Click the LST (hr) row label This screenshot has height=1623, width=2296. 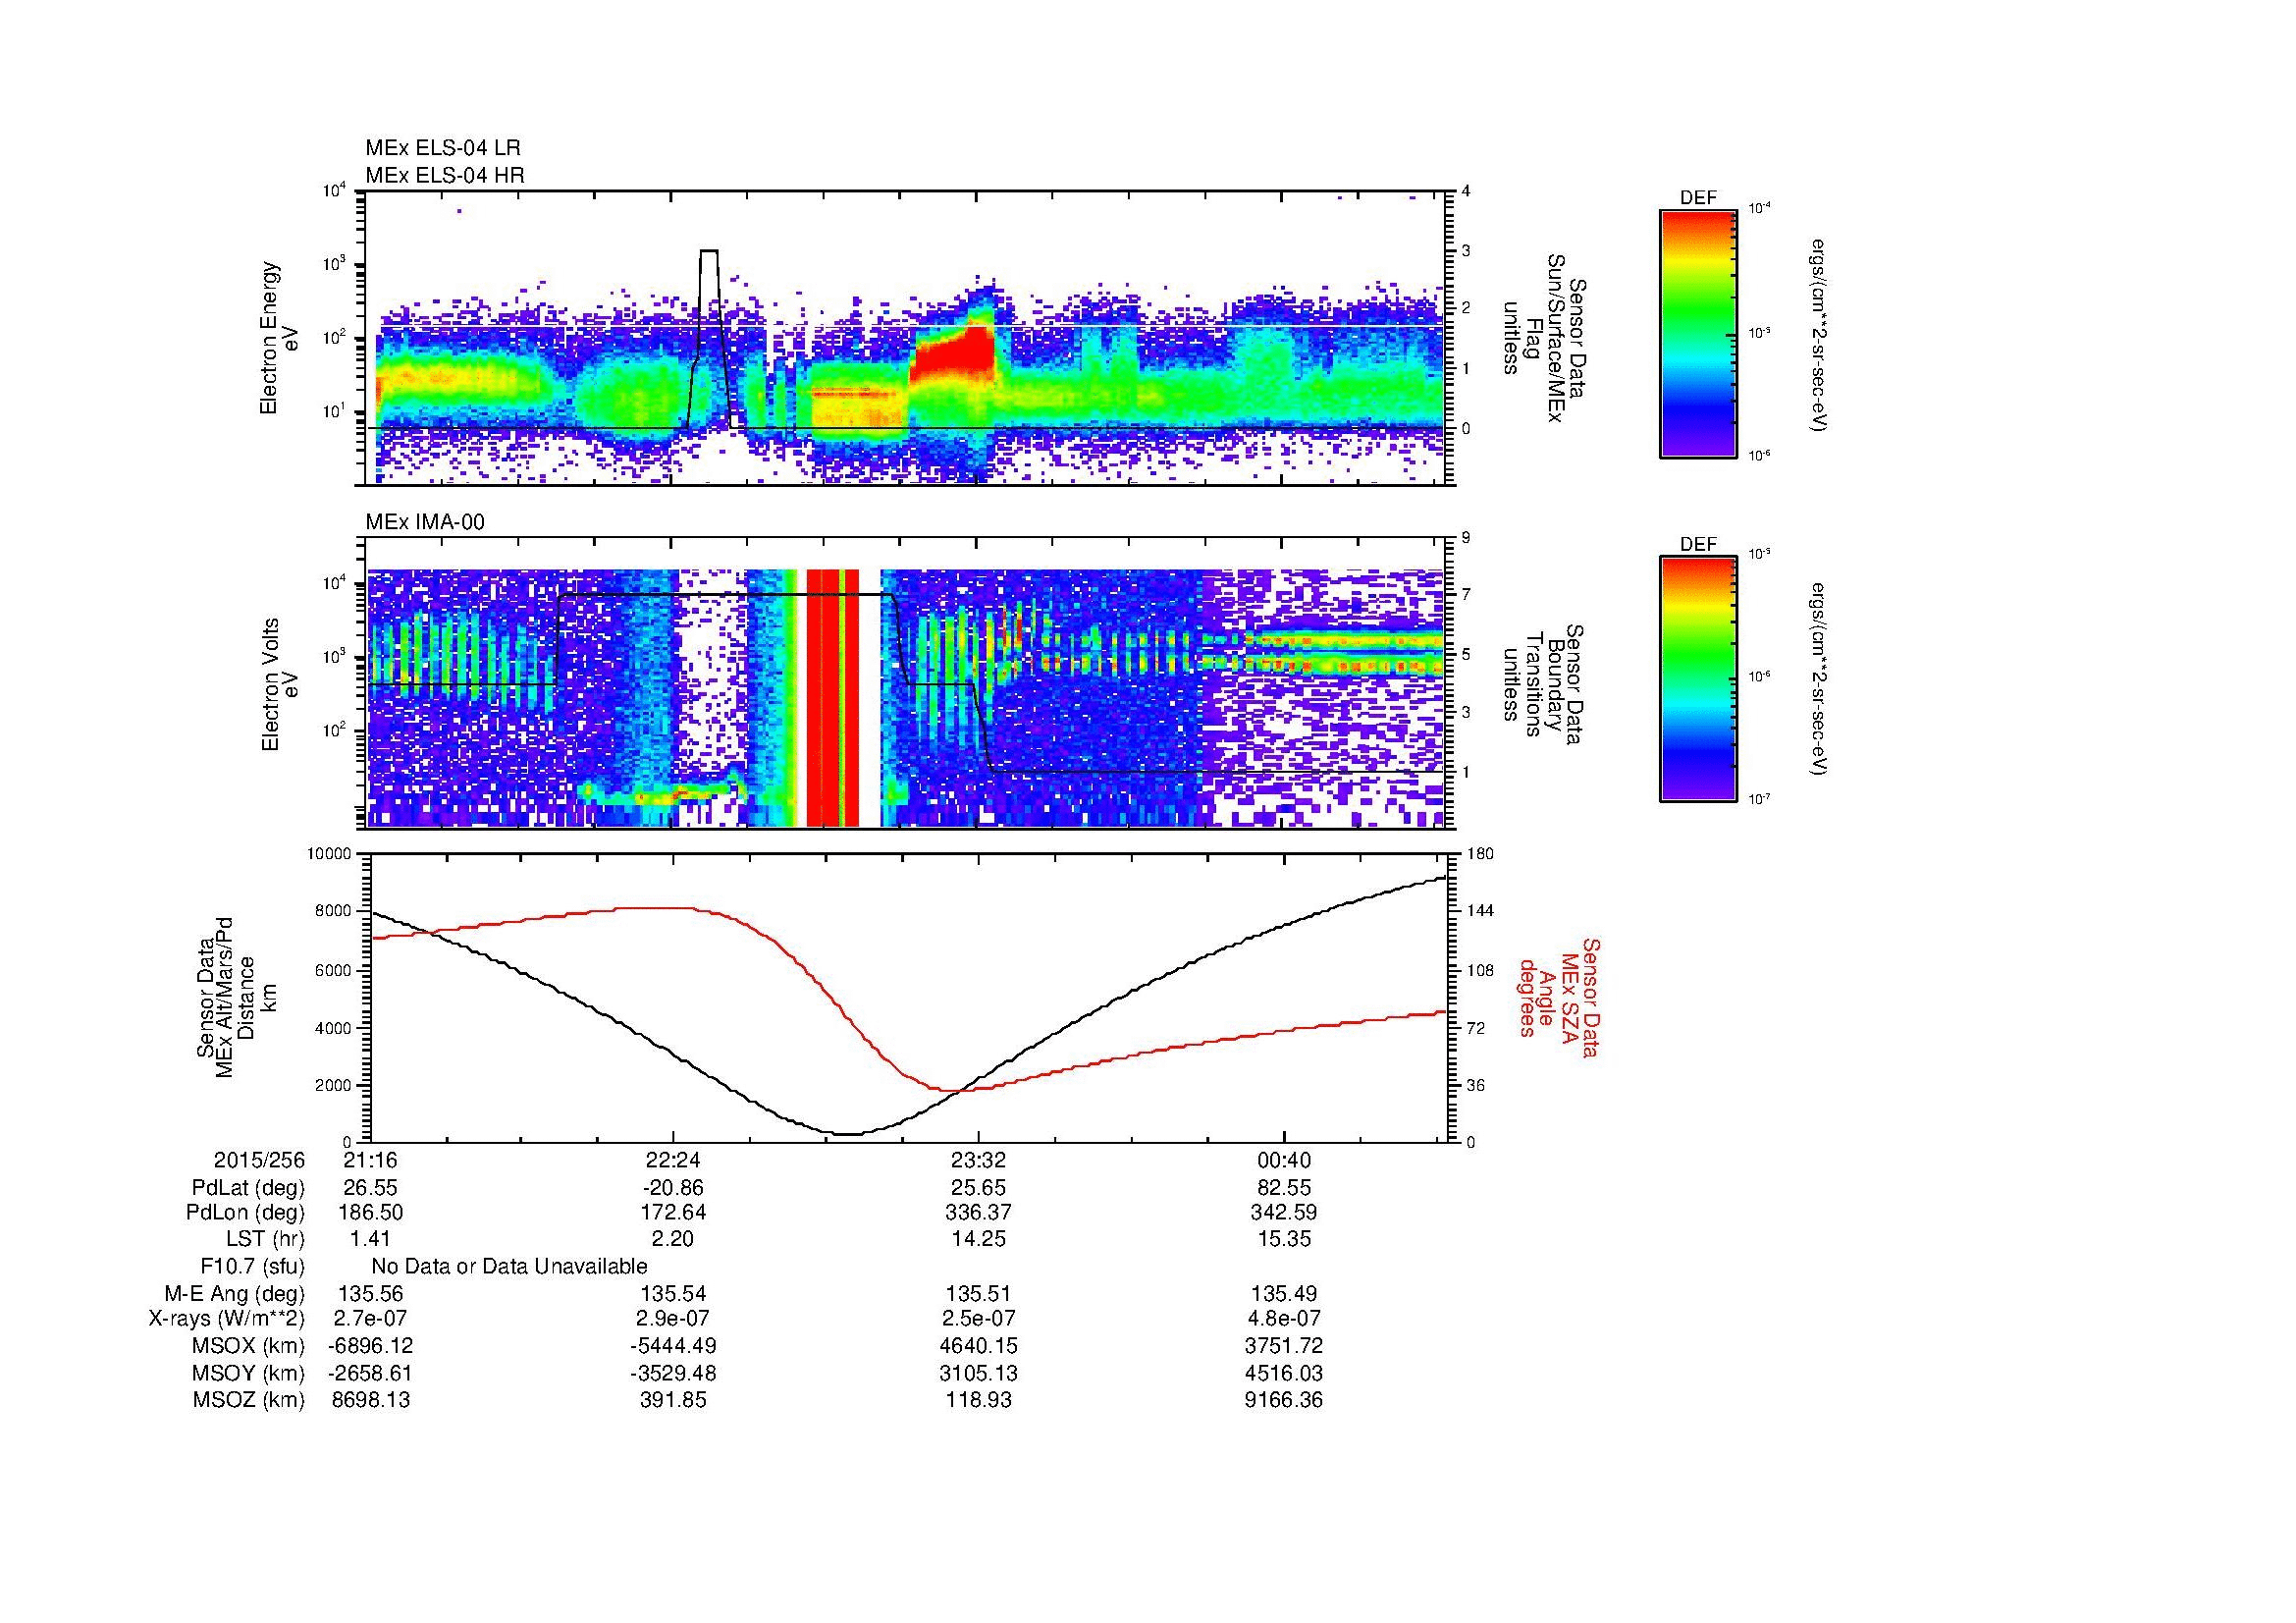[x=265, y=1239]
